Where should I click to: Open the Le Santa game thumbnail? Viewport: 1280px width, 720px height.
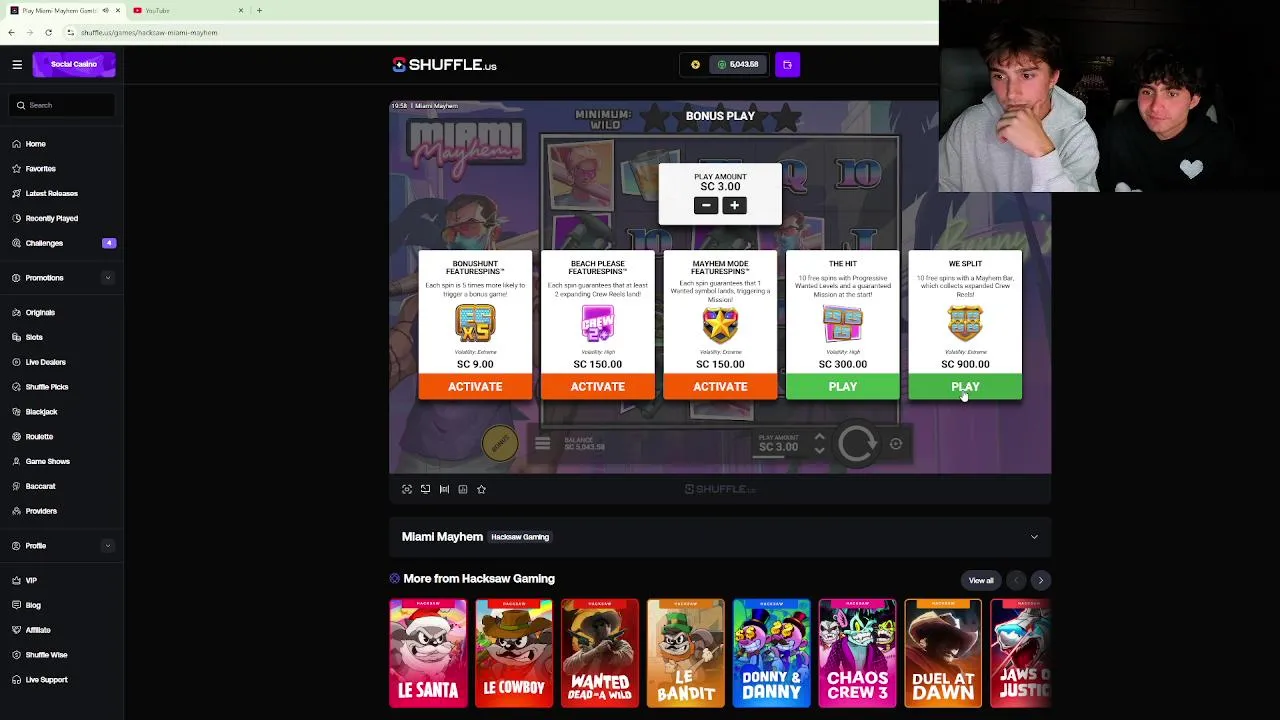coord(428,653)
